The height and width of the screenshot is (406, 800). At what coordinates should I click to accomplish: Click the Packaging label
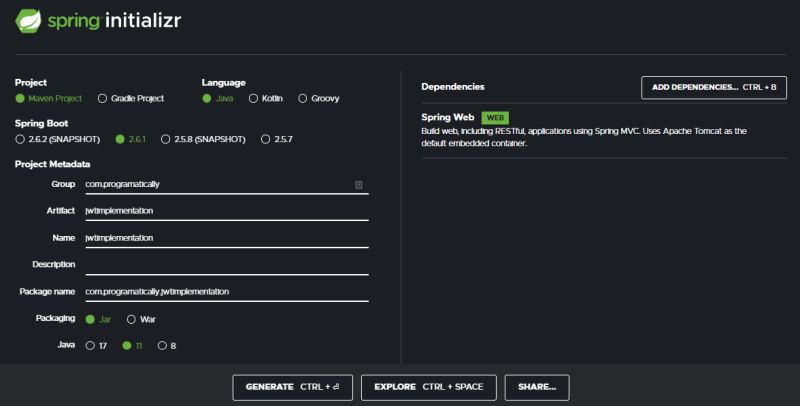coord(55,318)
